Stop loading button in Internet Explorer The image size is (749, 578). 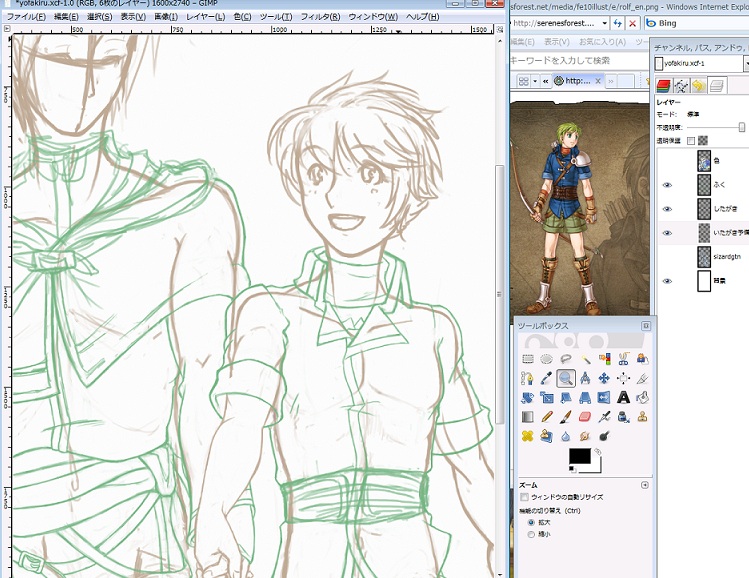coord(632,23)
